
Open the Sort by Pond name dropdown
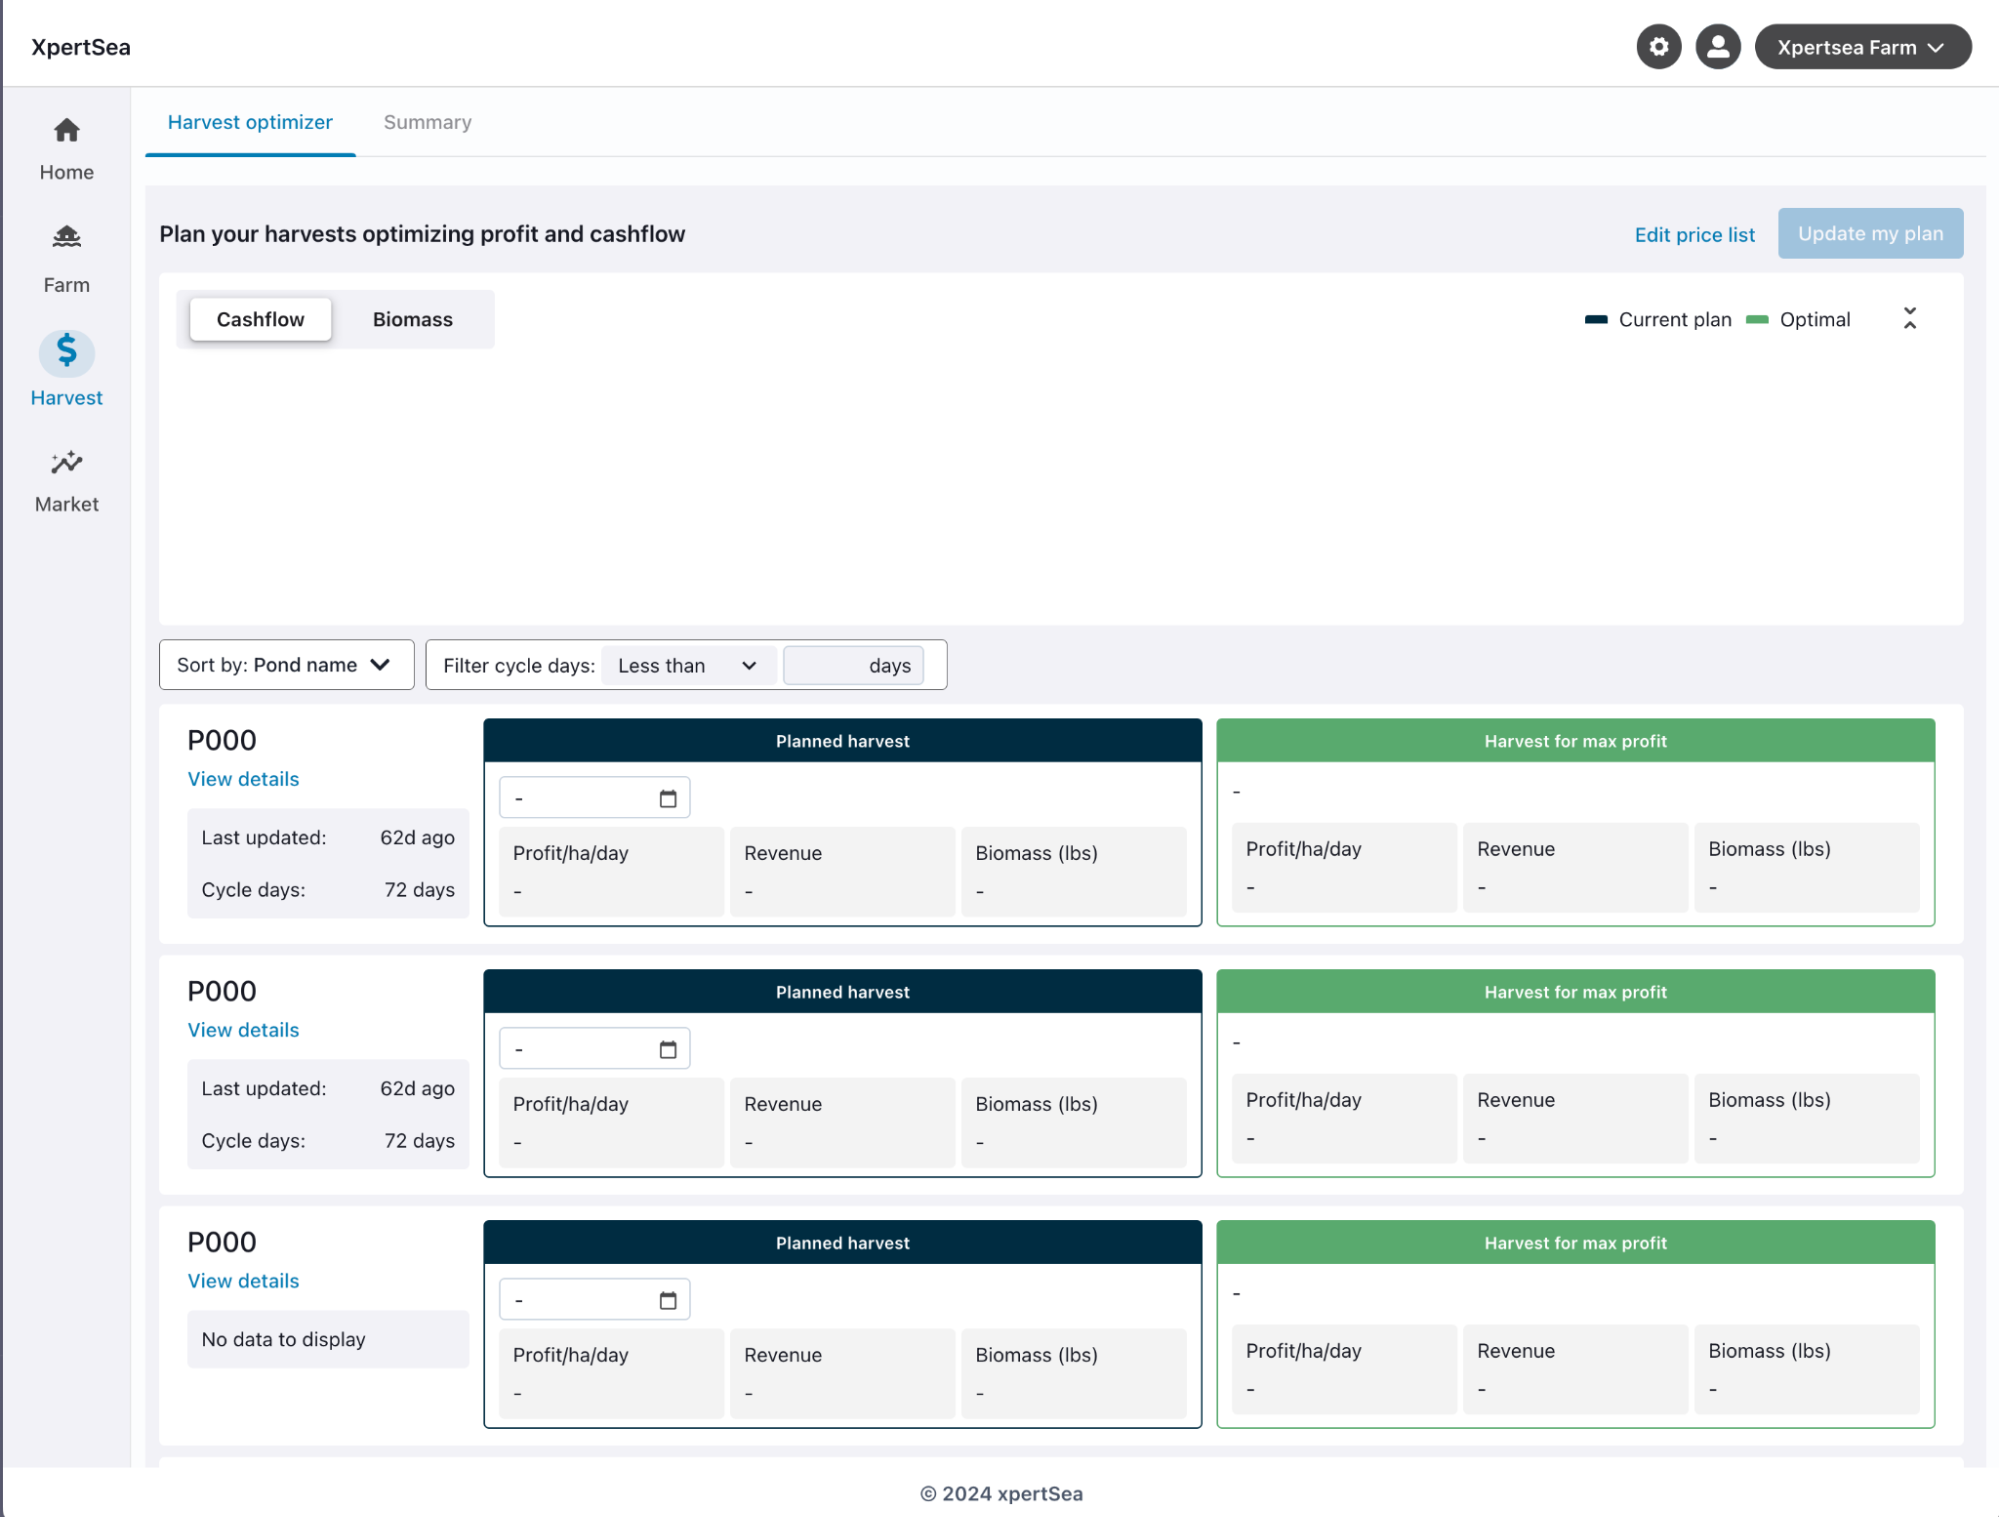coord(286,664)
